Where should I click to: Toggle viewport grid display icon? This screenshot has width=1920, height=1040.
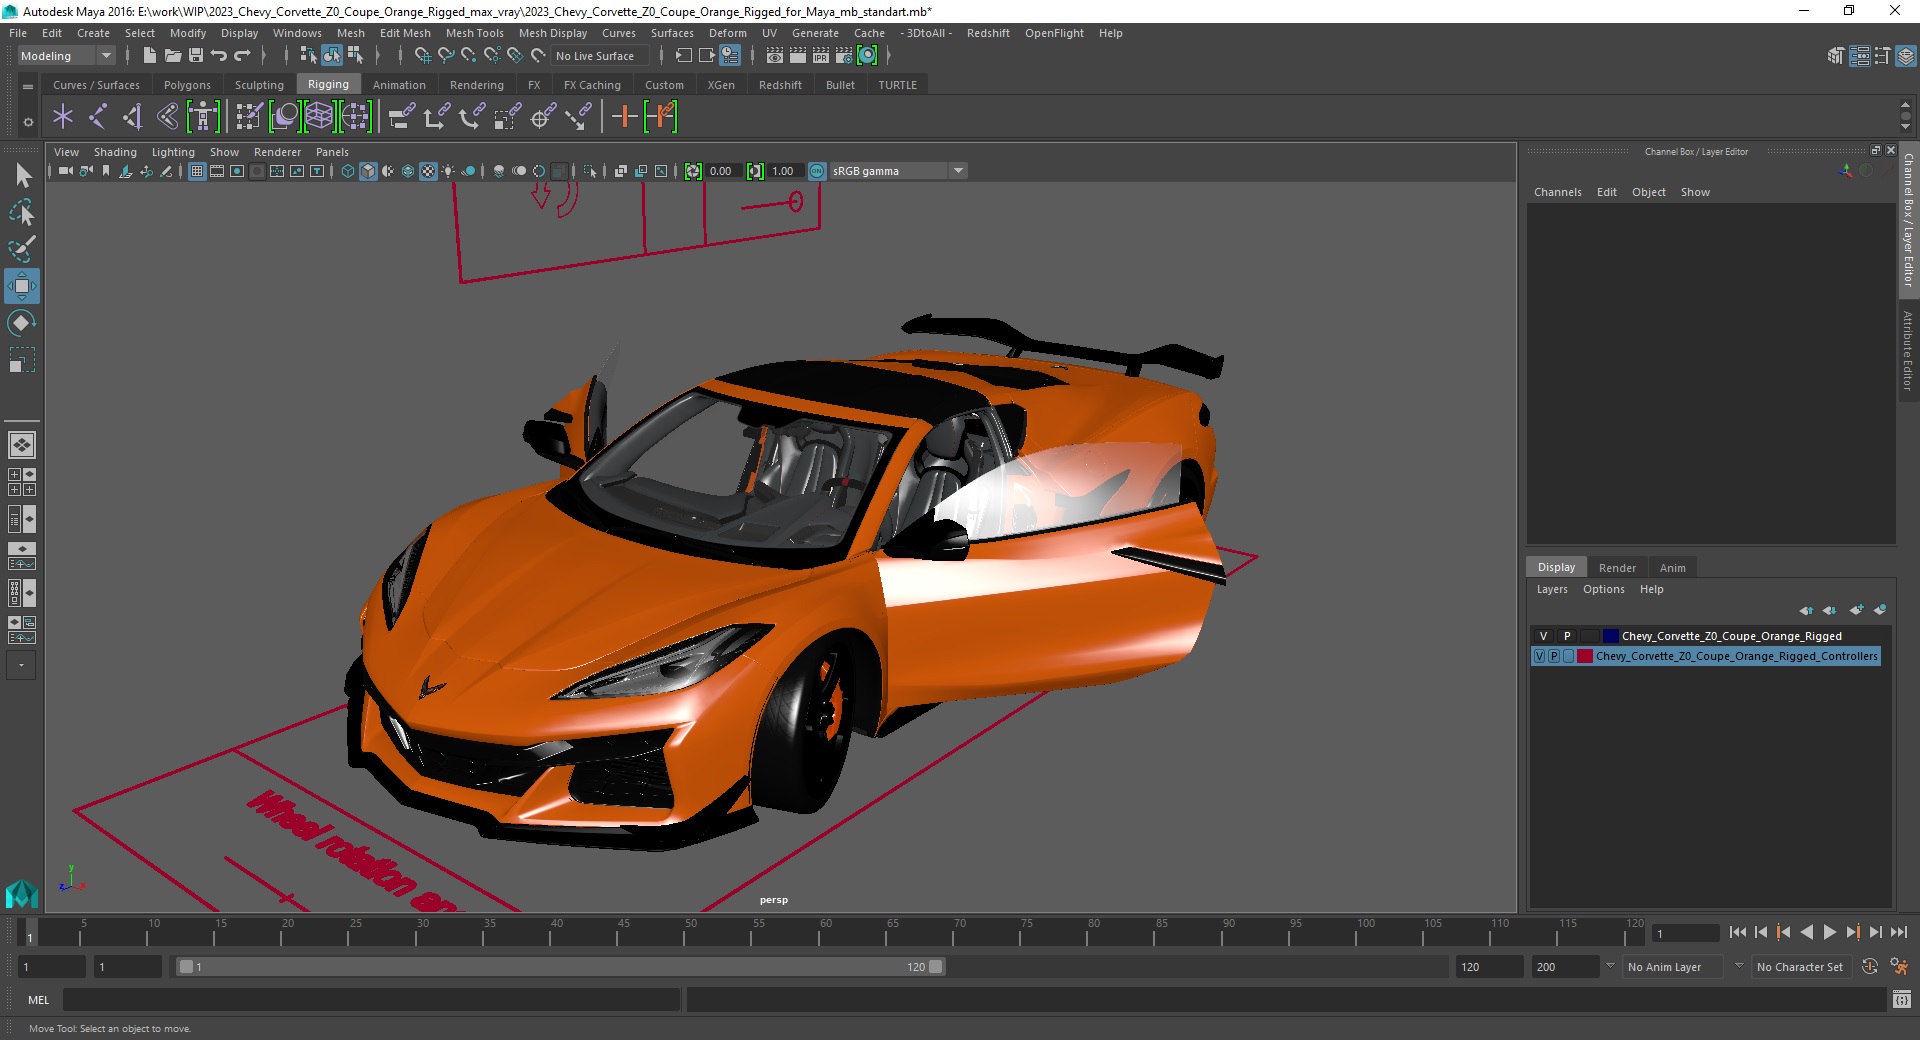197,171
